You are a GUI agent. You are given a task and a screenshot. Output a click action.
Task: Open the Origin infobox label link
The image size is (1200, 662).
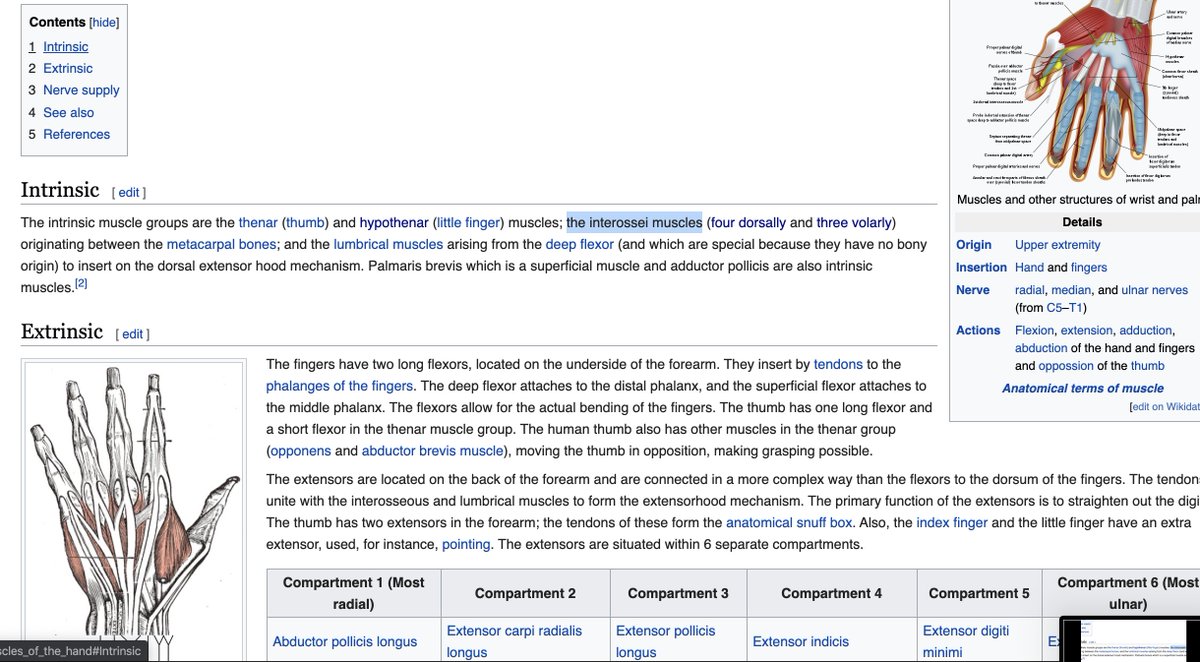[974, 244]
